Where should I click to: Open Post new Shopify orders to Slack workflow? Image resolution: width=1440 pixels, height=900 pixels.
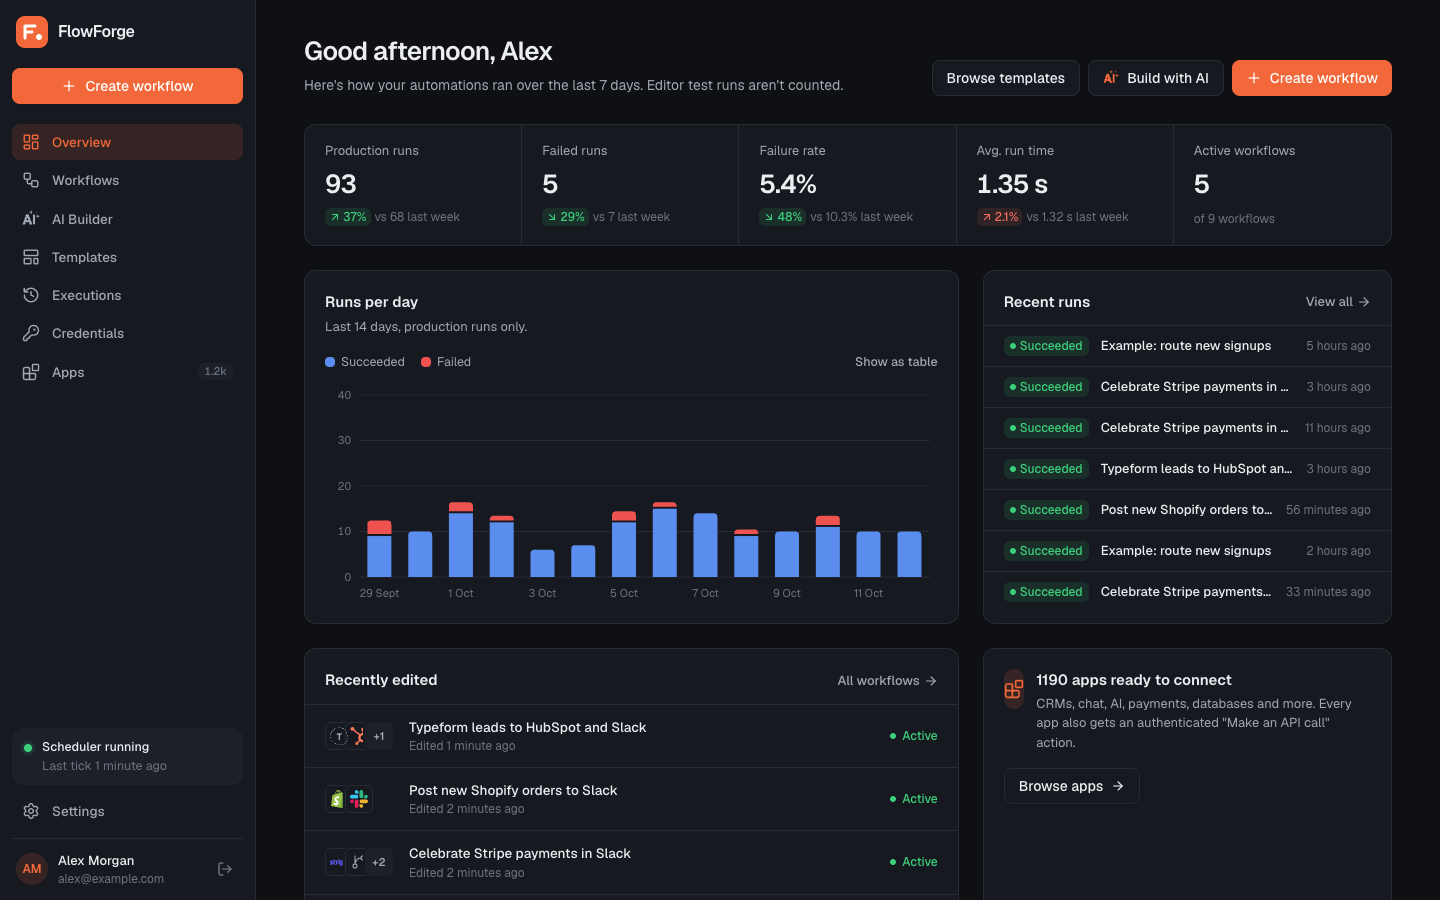pos(631,799)
